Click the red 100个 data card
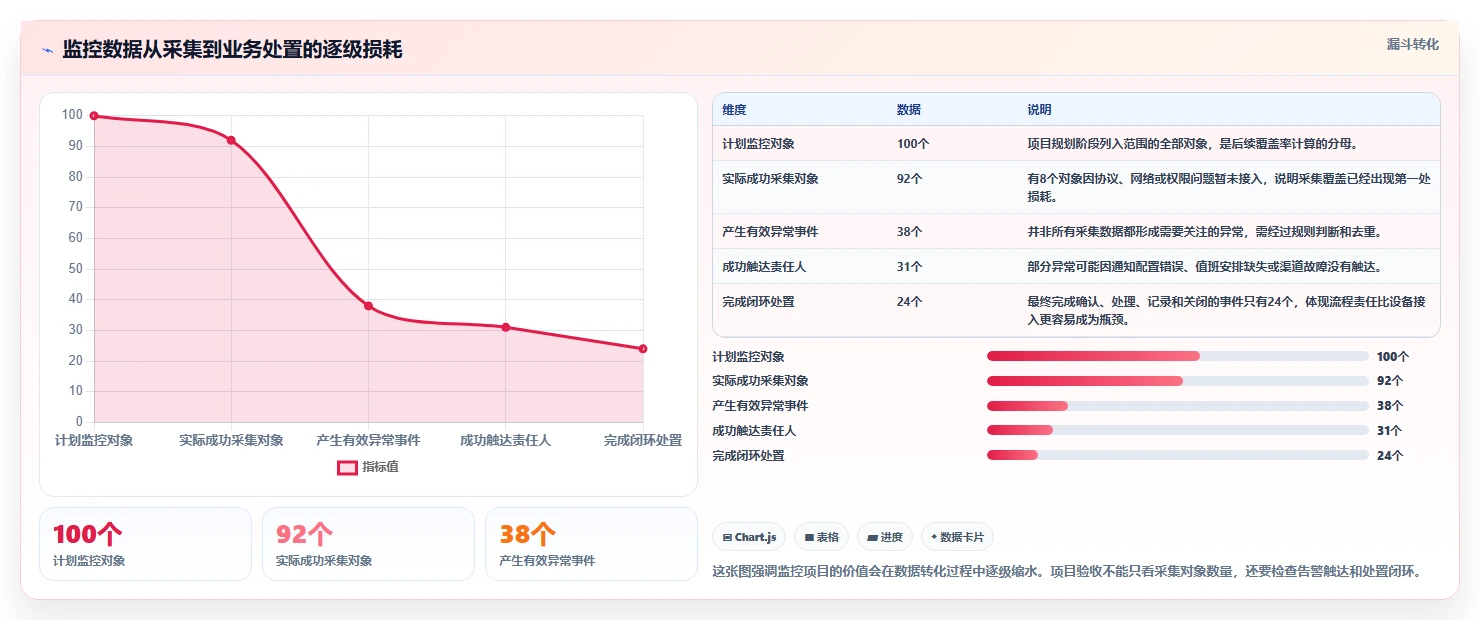Viewport: 1480px width, 620px height. click(145, 544)
